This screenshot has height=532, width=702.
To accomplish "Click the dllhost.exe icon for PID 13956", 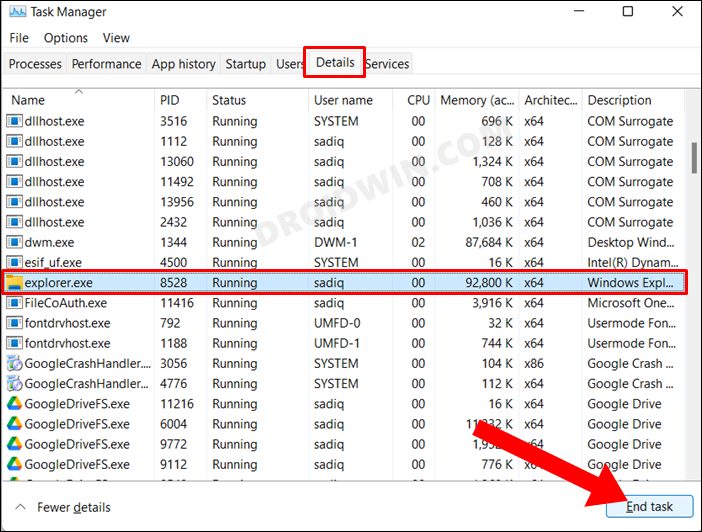I will tap(14, 202).
